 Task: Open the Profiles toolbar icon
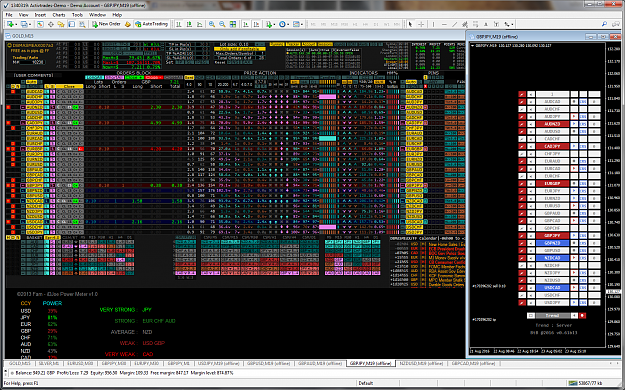[24, 24]
